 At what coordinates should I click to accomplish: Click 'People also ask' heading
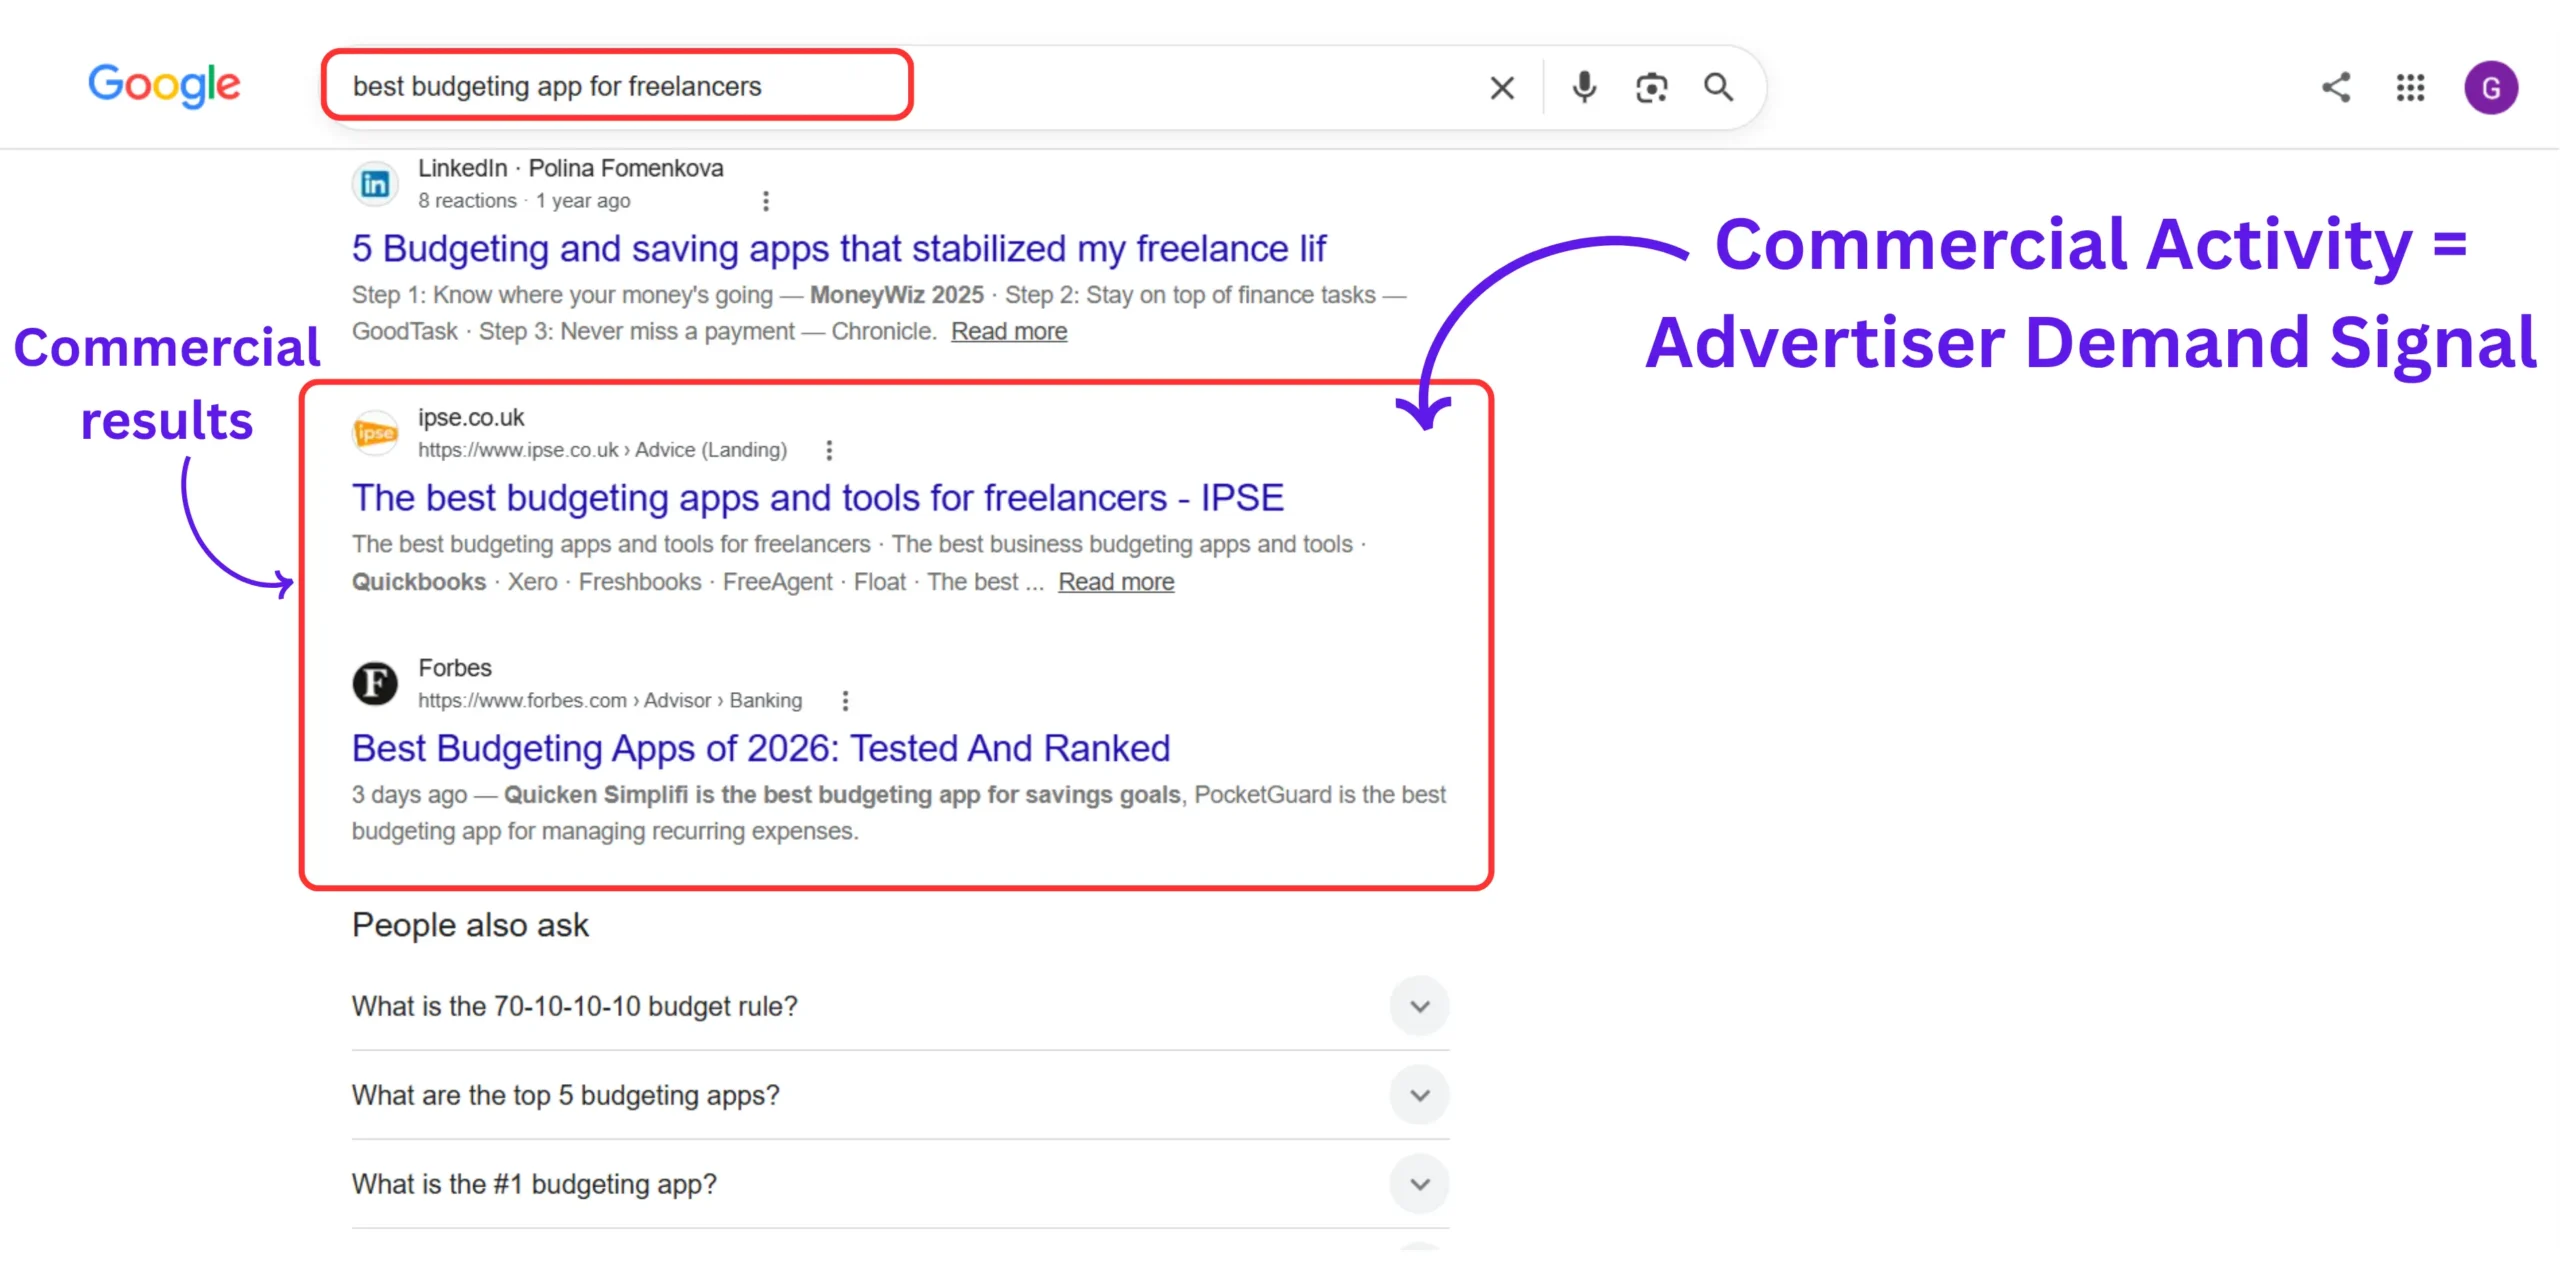point(470,925)
